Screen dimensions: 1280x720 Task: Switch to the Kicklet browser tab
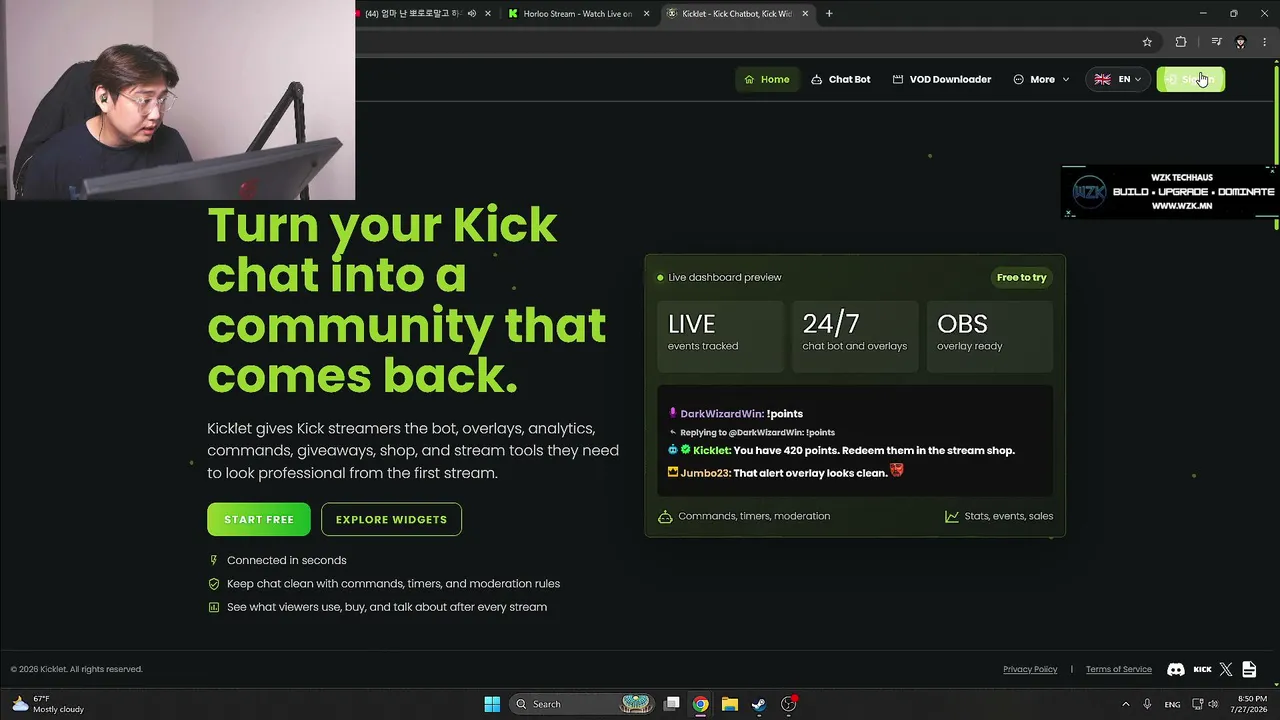pos(738,14)
